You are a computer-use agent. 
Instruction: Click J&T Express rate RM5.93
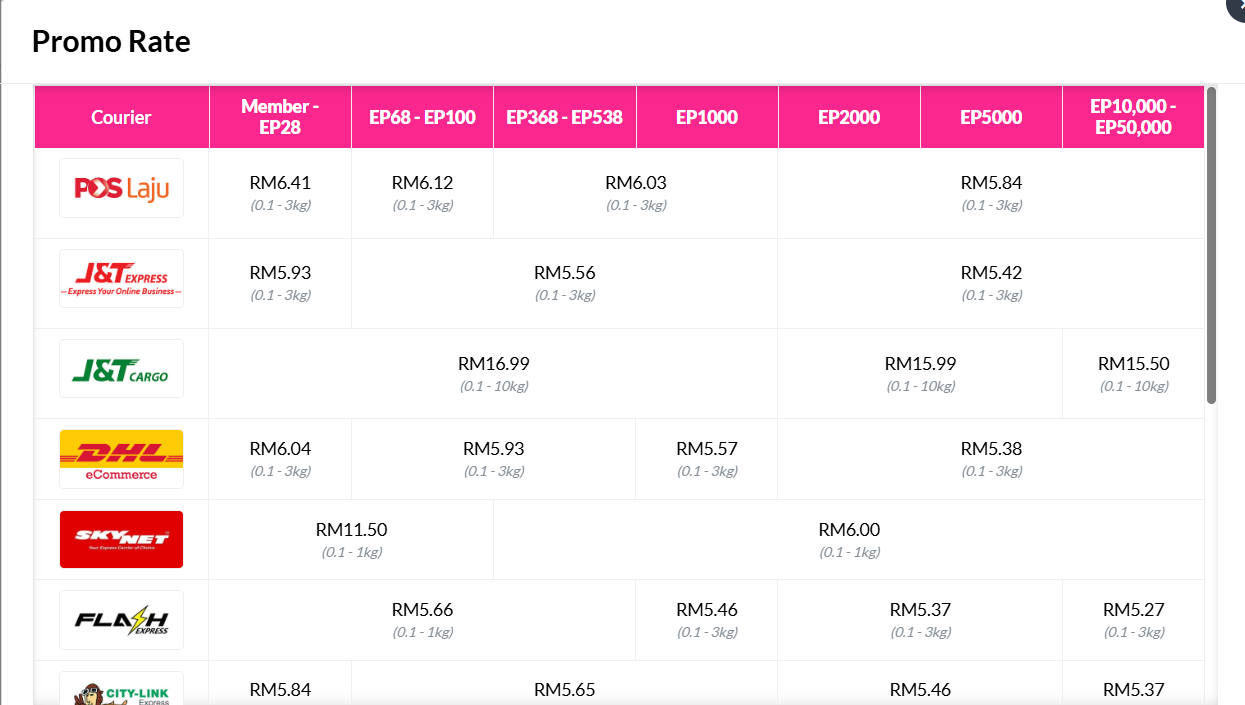[x=280, y=273]
